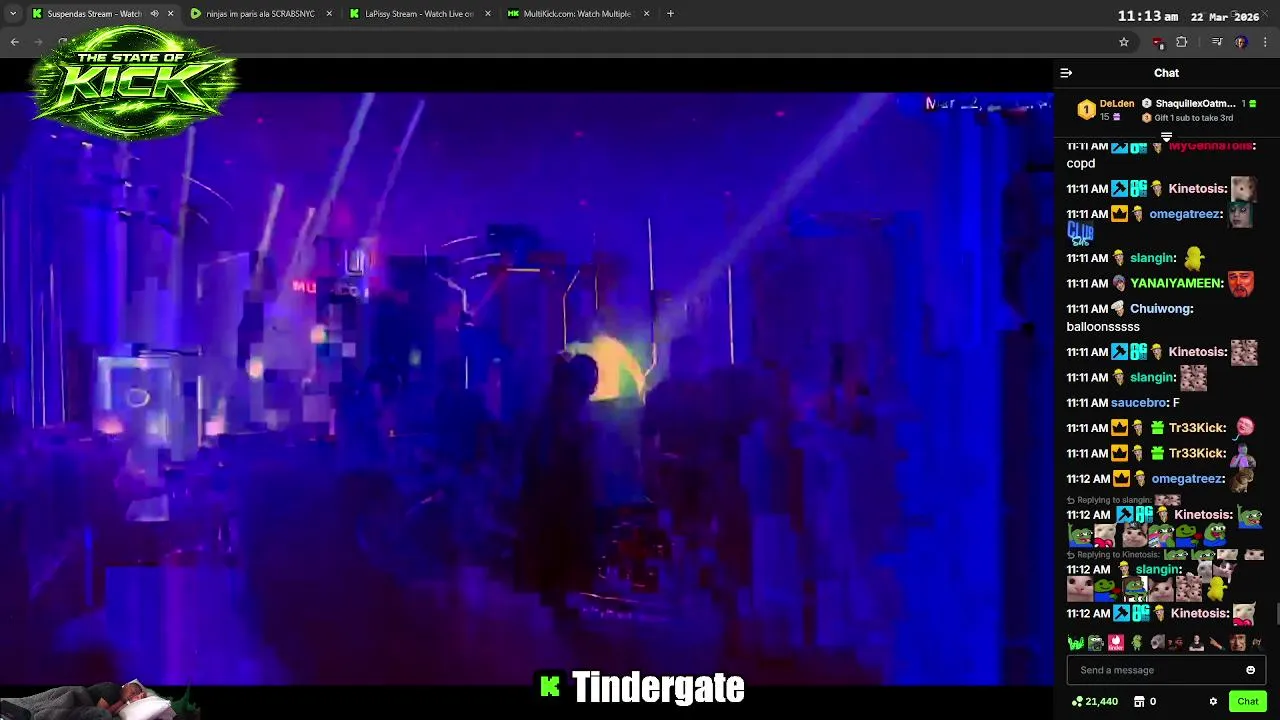Go back with the browser back arrow
This screenshot has width=1280, height=720.
click(x=14, y=42)
